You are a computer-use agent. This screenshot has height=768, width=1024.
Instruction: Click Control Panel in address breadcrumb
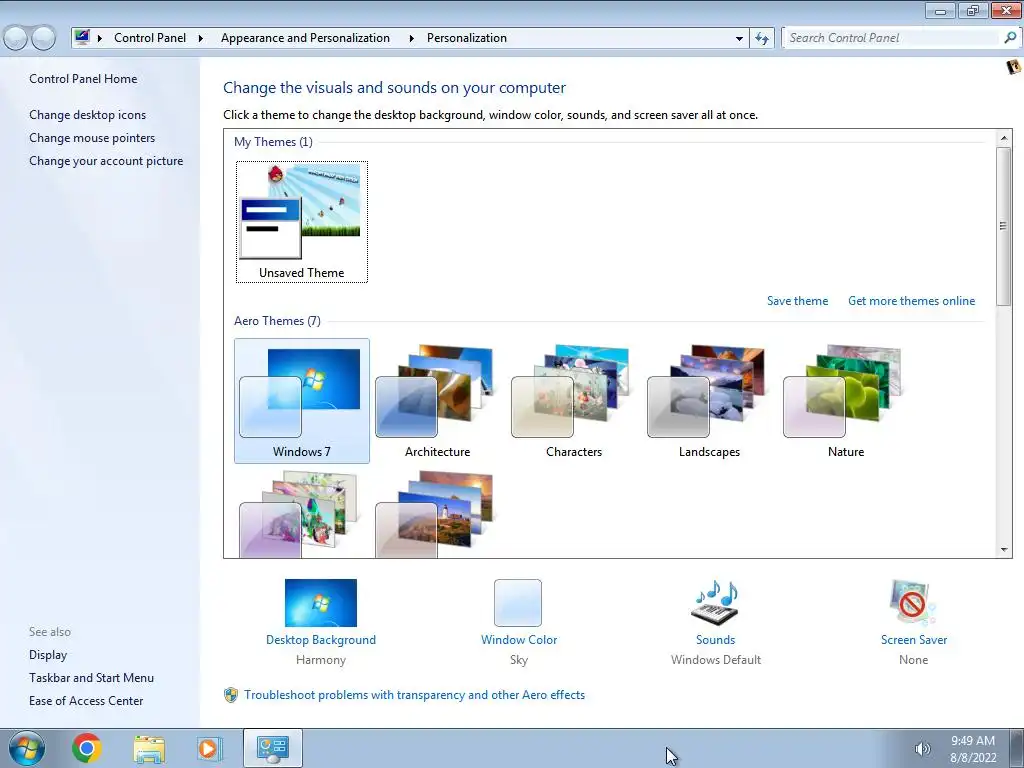click(x=150, y=38)
